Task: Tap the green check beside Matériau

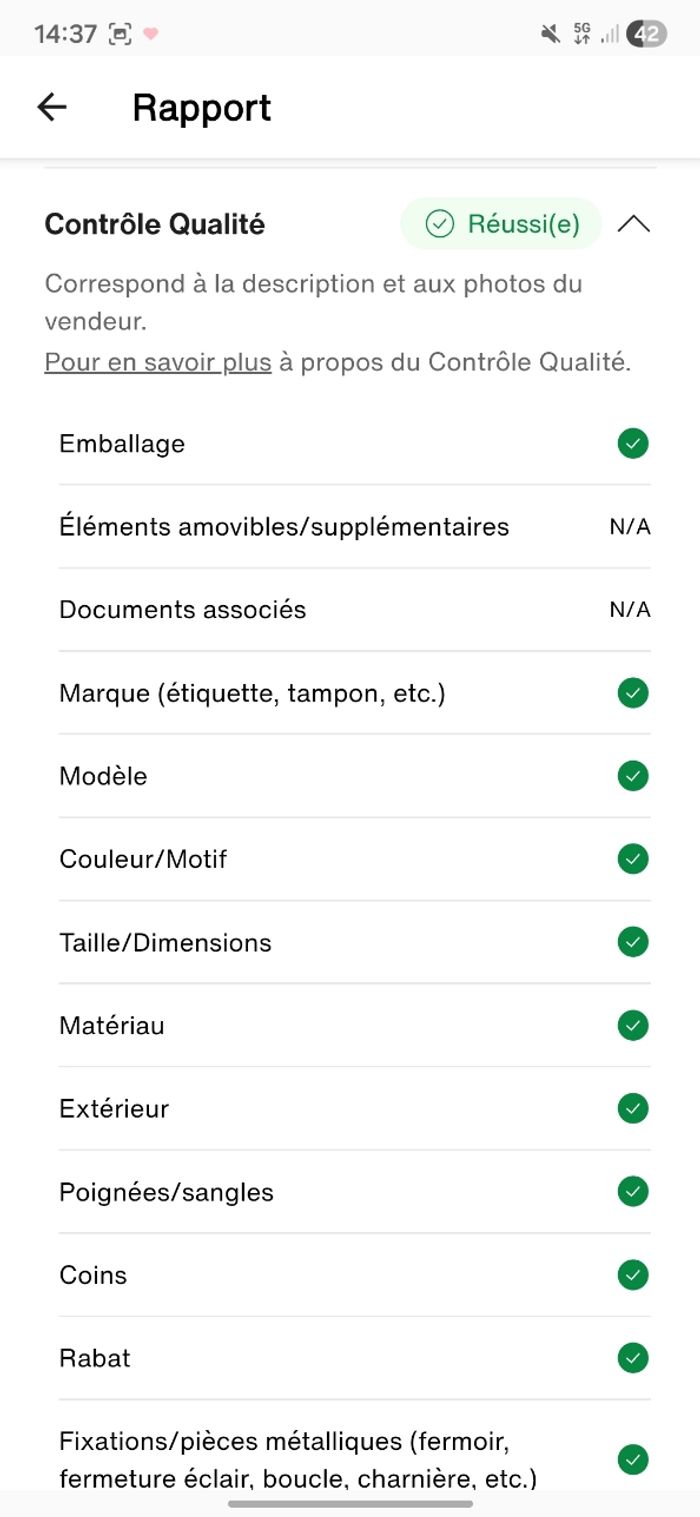Action: tap(632, 1025)
